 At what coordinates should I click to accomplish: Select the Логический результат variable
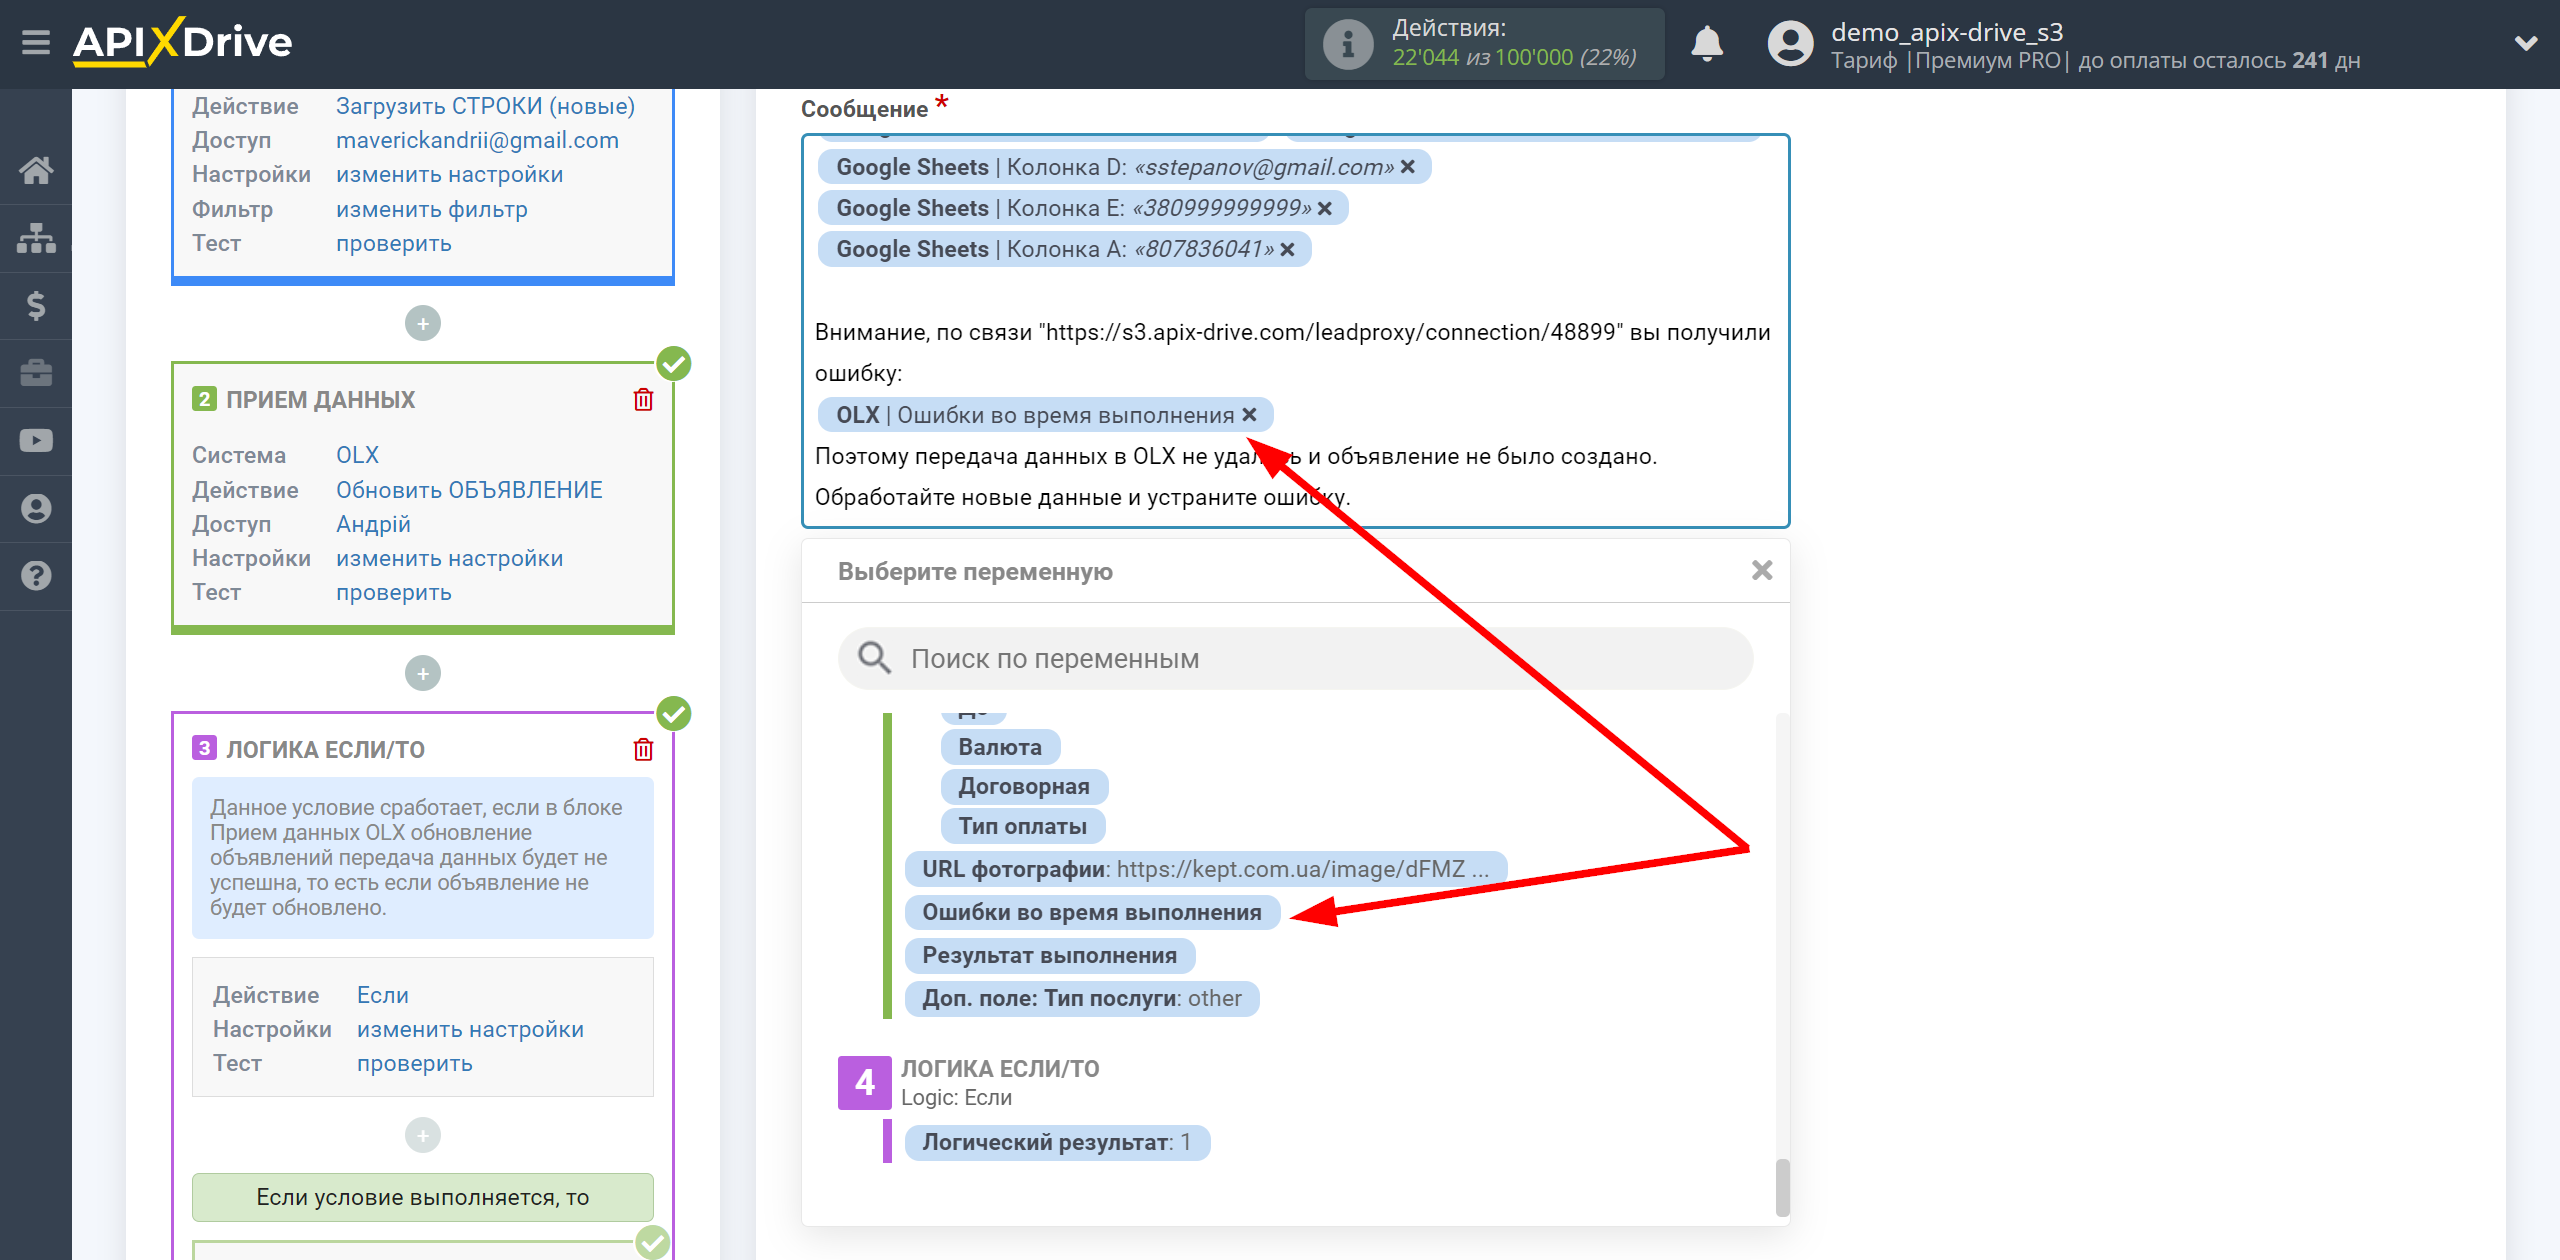click(x=1057, y=1142)
